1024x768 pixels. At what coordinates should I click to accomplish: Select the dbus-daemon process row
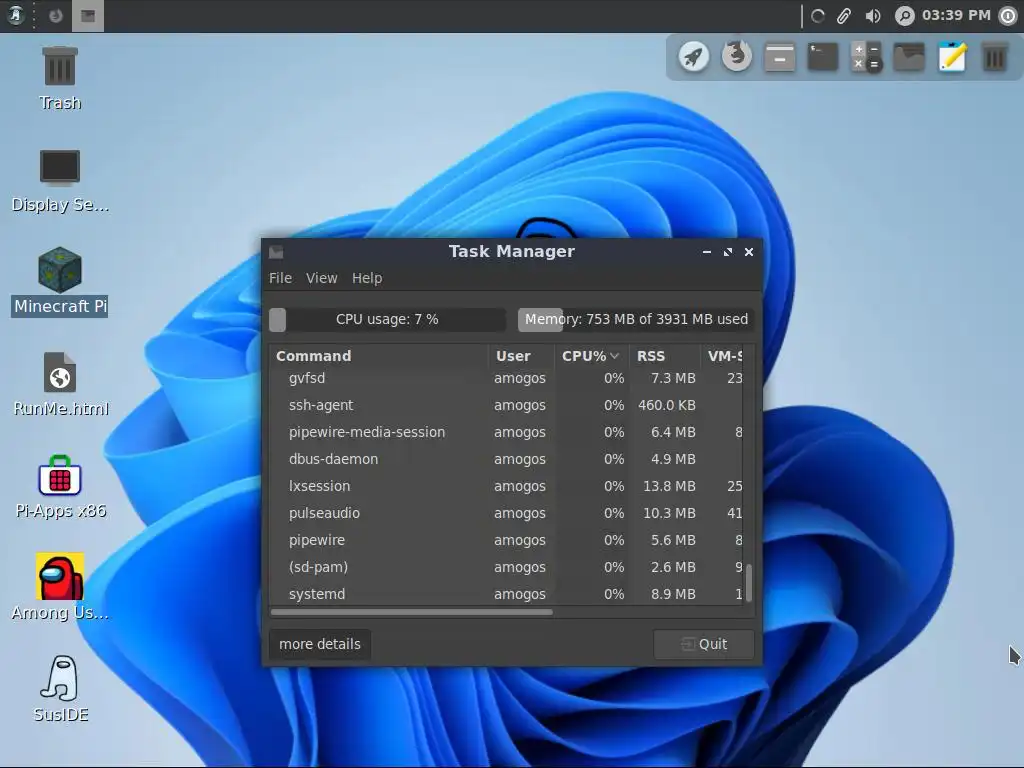click(x=506, y=459)
